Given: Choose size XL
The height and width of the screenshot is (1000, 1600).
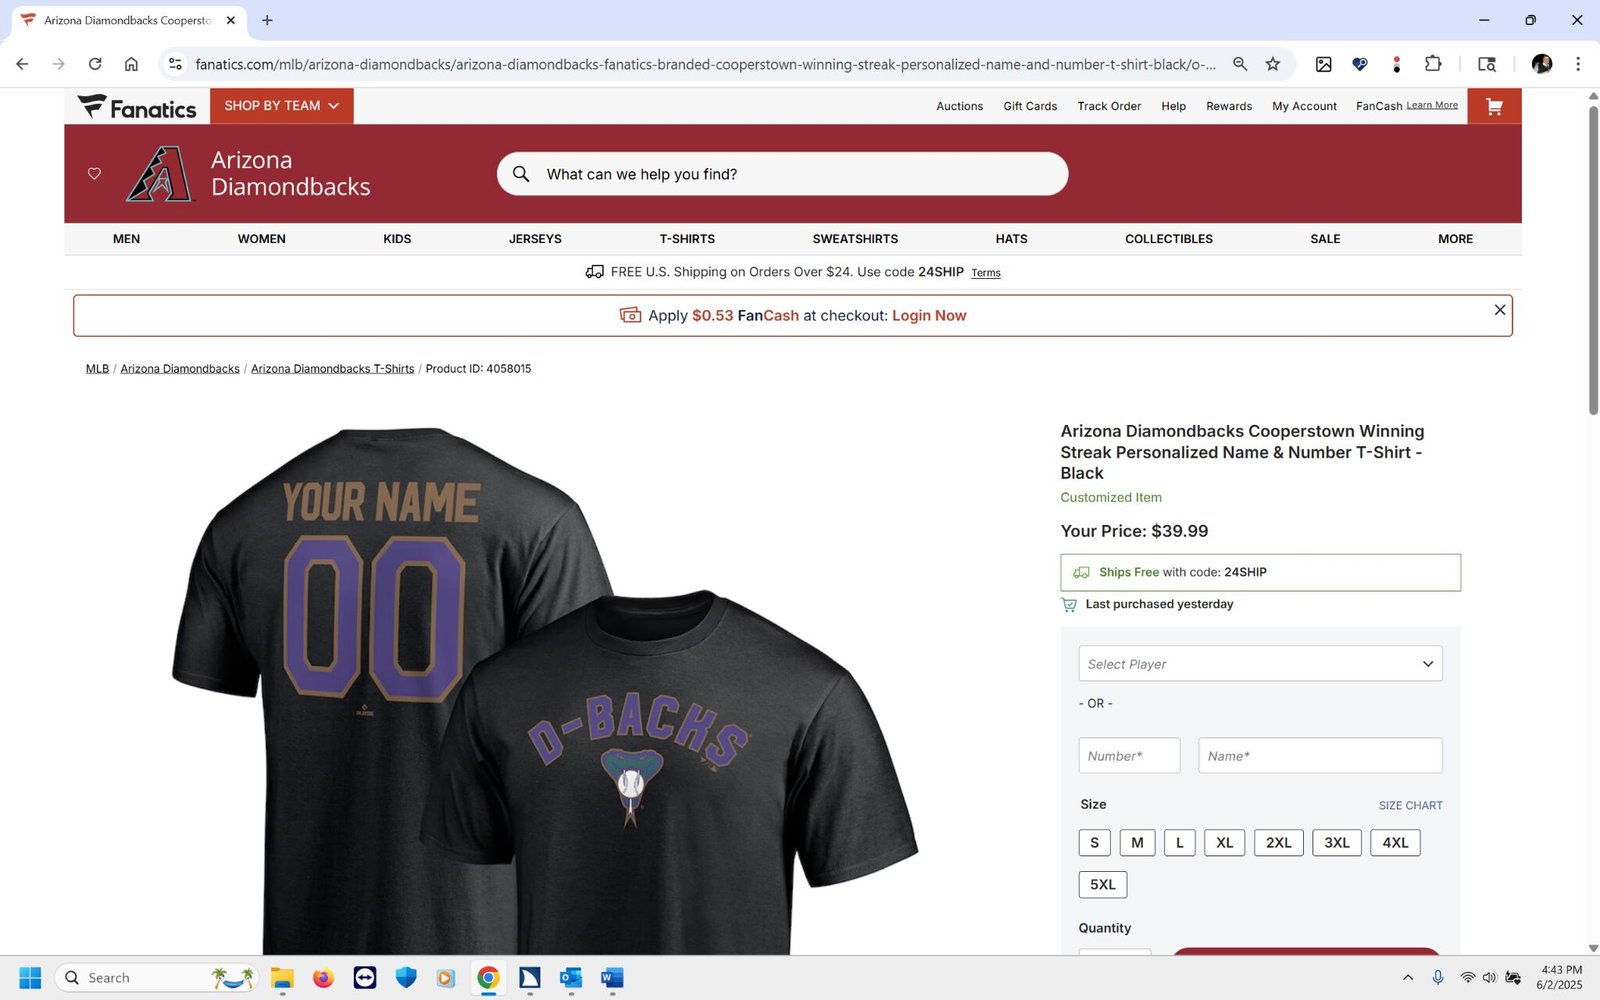Looking at the screenshot, I should tap(1225, 843).
